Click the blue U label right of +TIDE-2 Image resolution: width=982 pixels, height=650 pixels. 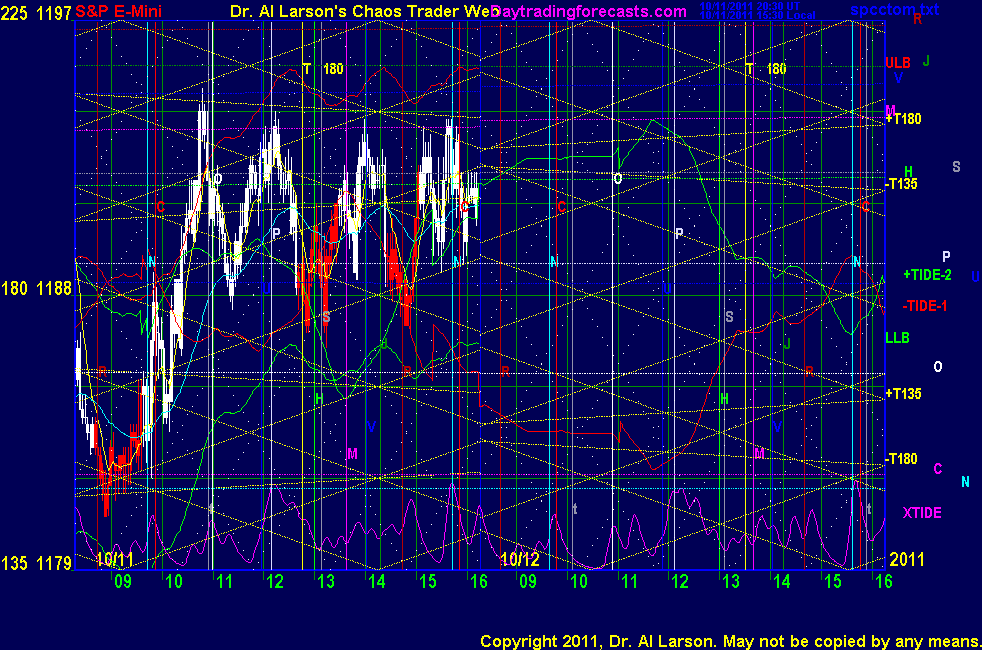[975, 276]
